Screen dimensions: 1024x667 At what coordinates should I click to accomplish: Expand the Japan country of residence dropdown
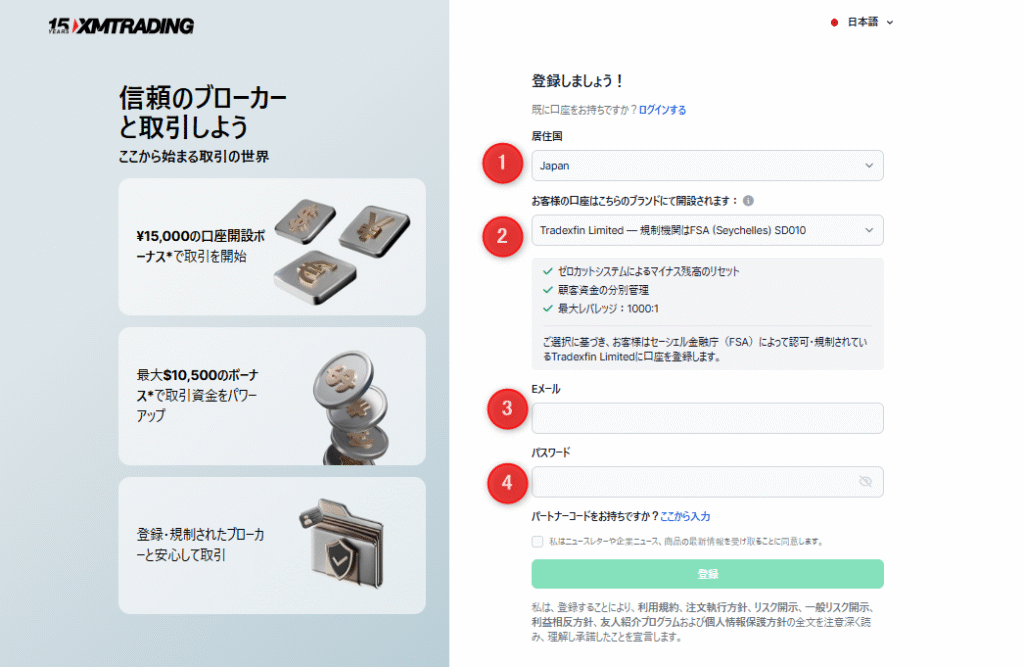[x=707, y=165]
